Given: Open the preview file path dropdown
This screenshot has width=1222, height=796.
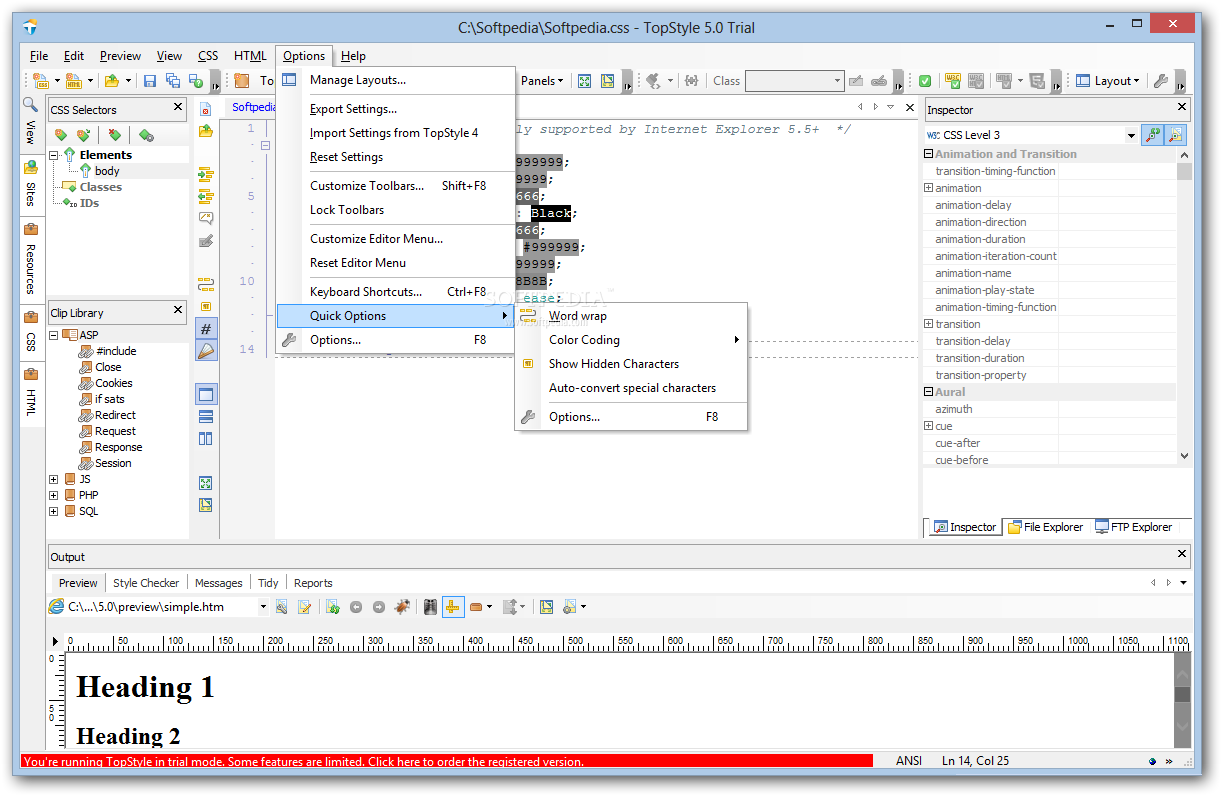Looking at the screenshot, I should (264, 607).
